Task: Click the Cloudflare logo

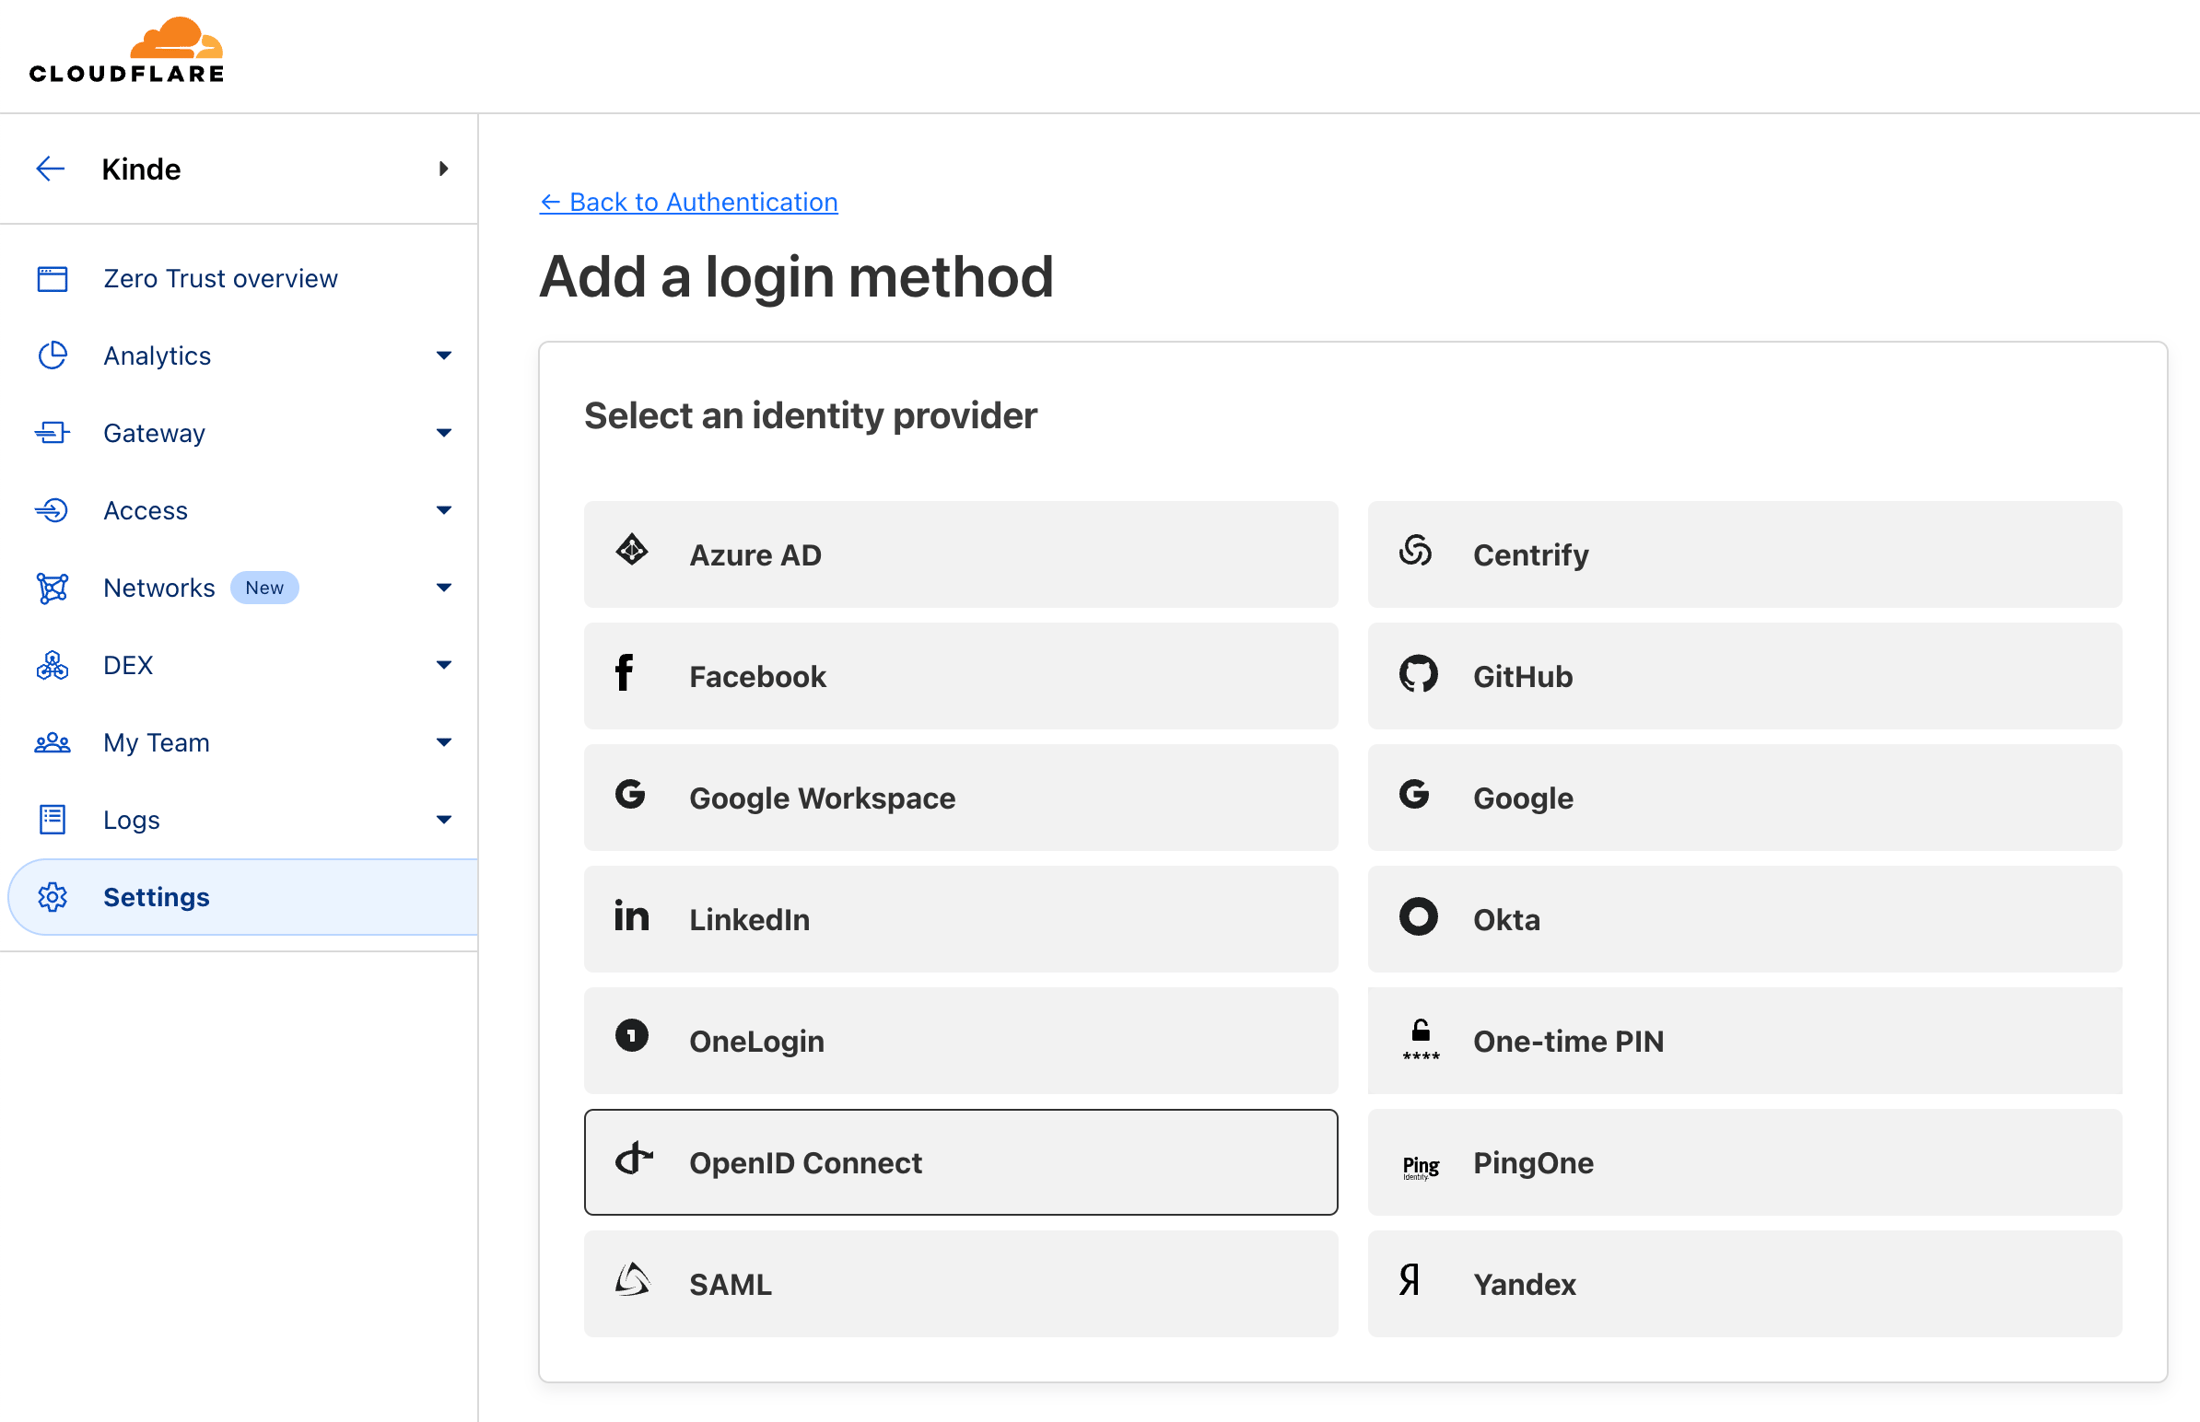Action: tap(126, 49)
